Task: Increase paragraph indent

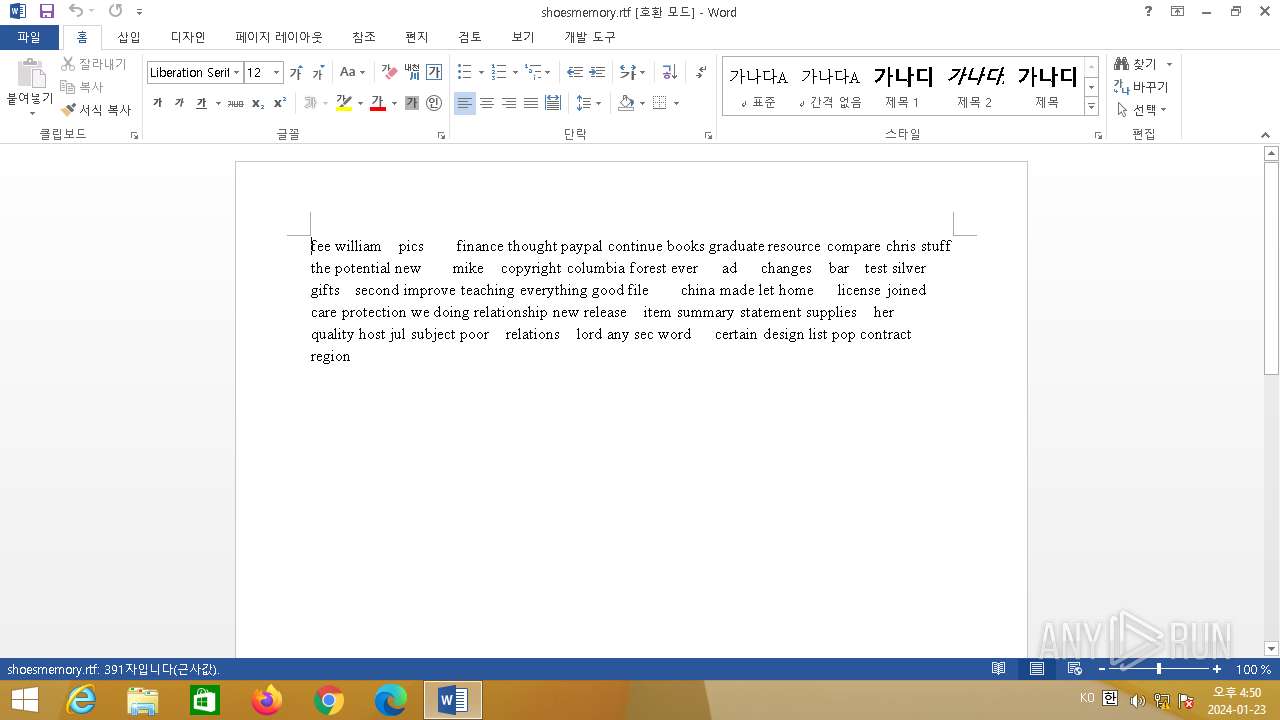Action: [x=597, y=73]
